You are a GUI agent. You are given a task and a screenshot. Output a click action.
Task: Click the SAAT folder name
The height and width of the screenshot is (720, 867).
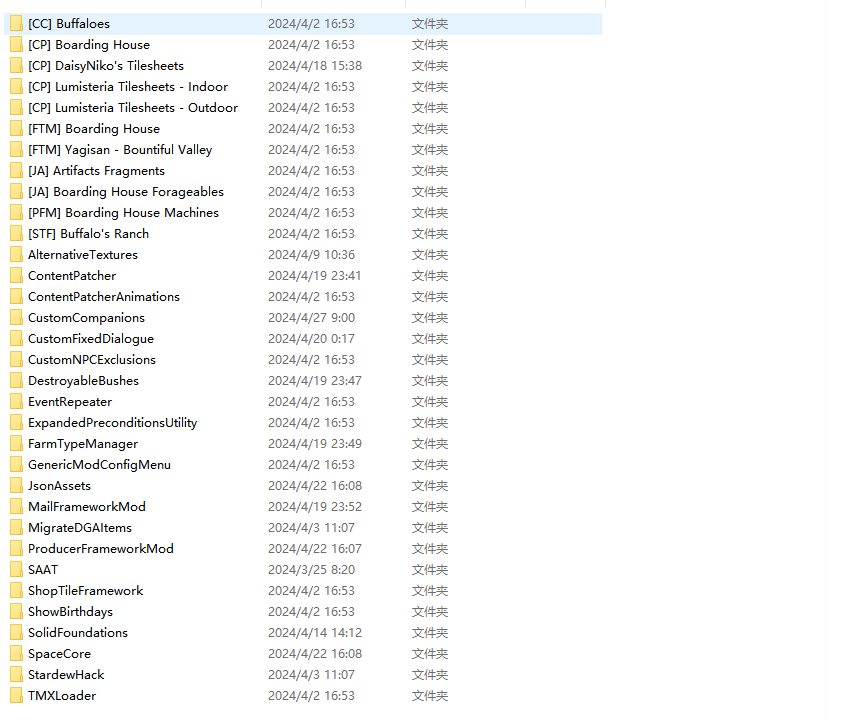pyautogui.click(x=43, y=570)
